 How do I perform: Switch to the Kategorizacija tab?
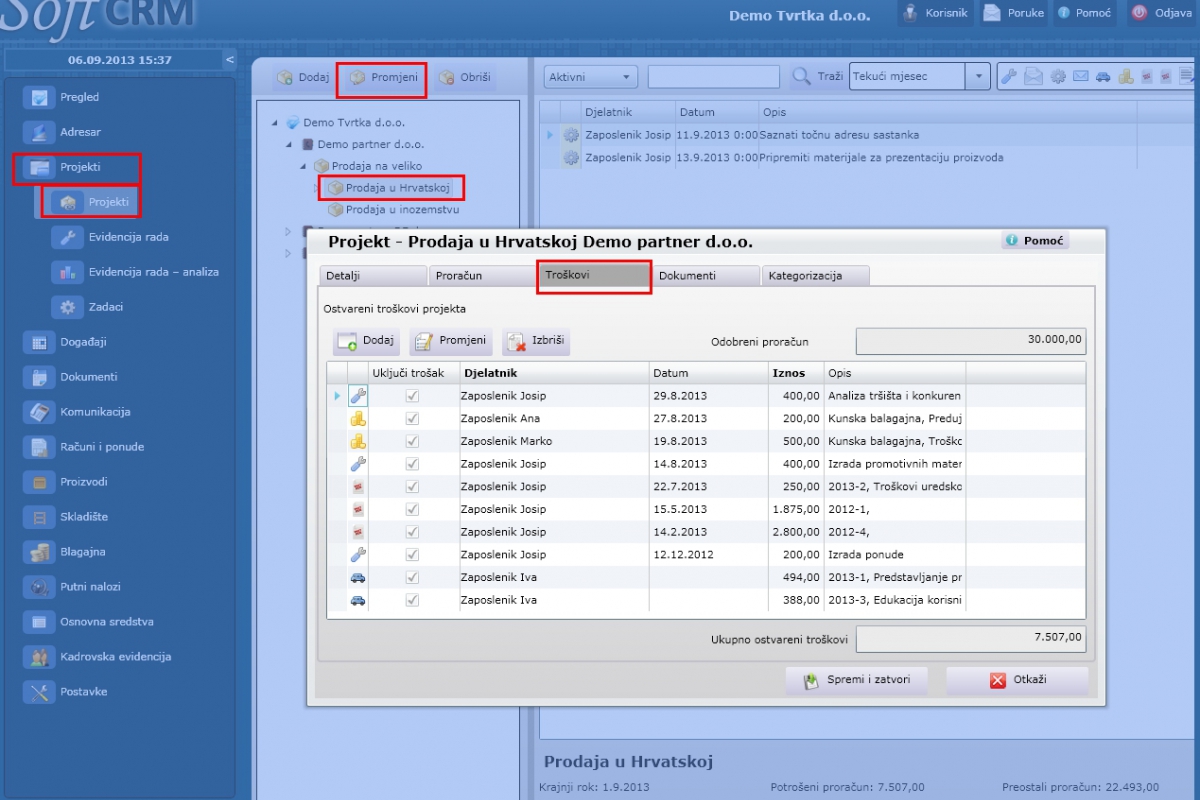coord(815,276)
